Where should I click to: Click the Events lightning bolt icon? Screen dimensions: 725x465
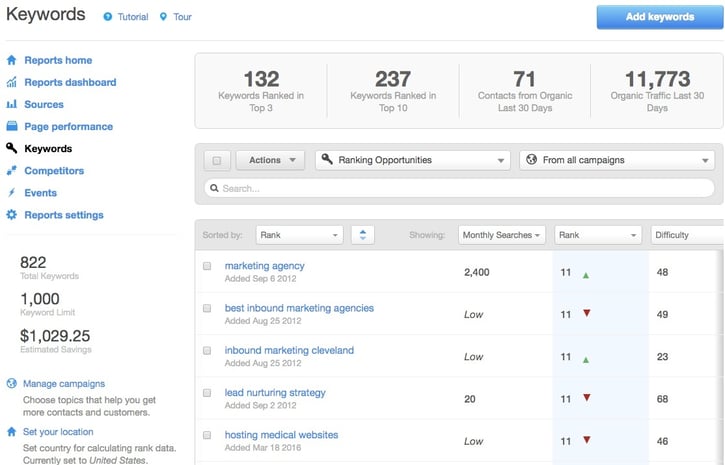(12, 193)
